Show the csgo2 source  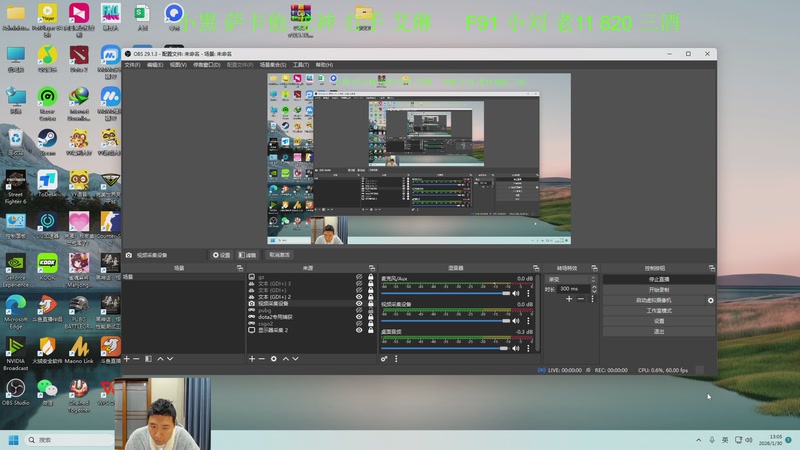pos(359,323)
